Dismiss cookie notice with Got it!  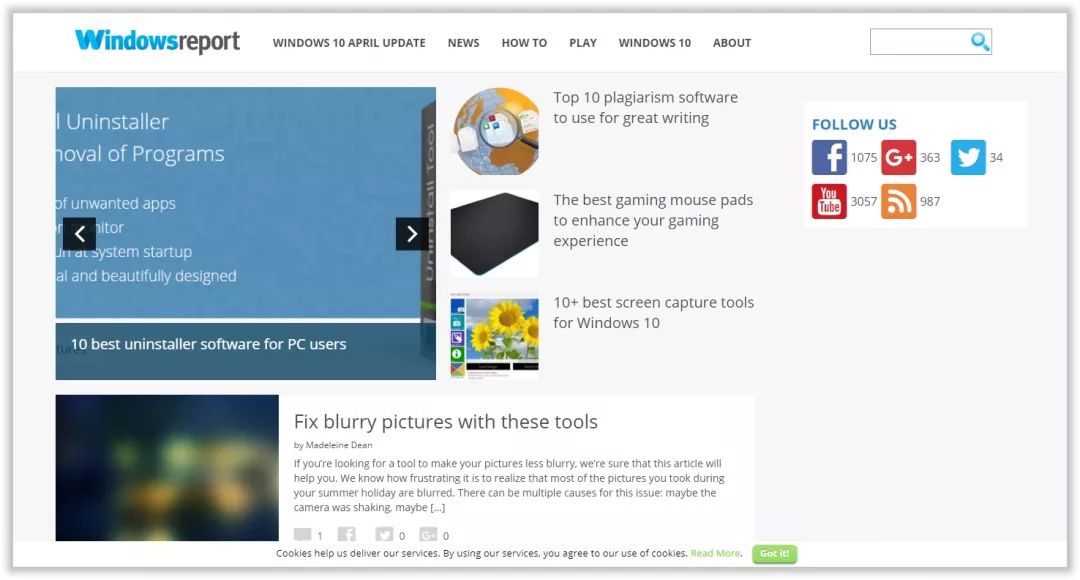tap(775, 554)
